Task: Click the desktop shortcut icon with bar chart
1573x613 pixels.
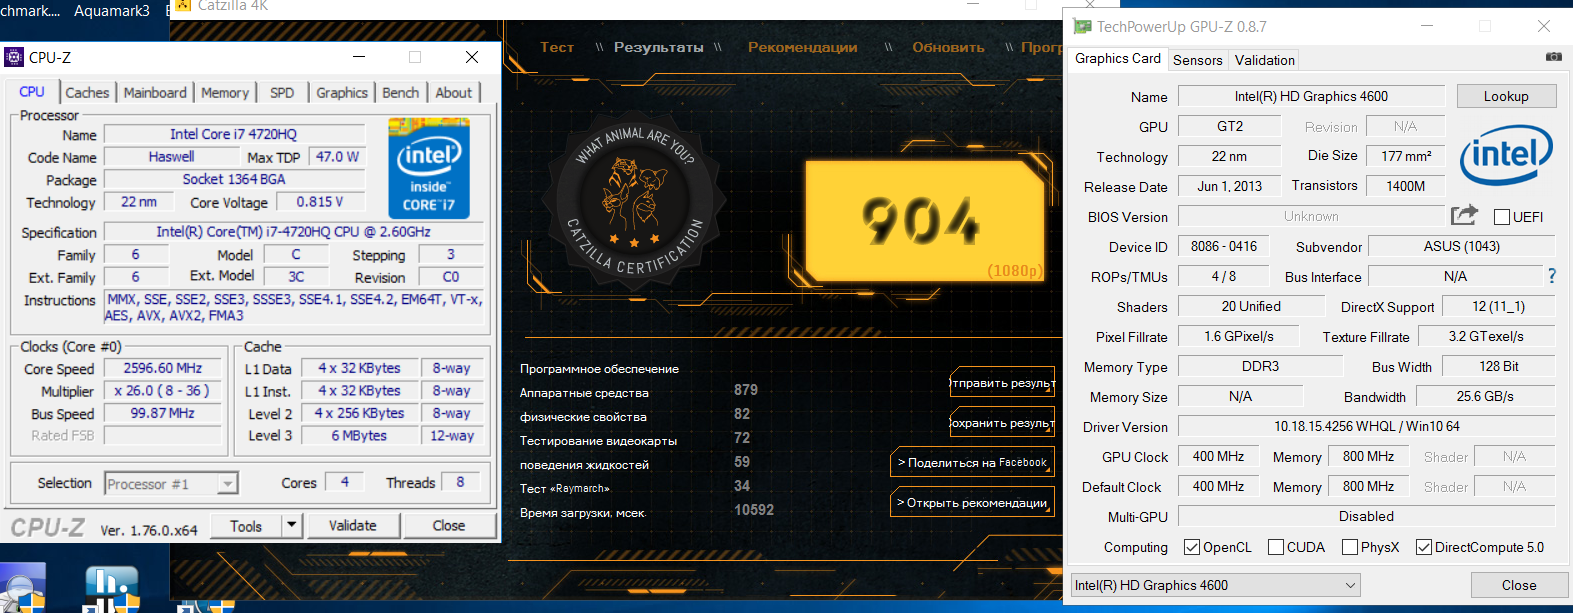Action: 111,590
